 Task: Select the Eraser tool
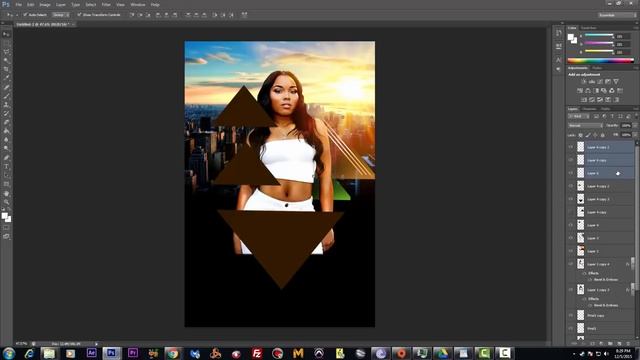coord(6,122)
